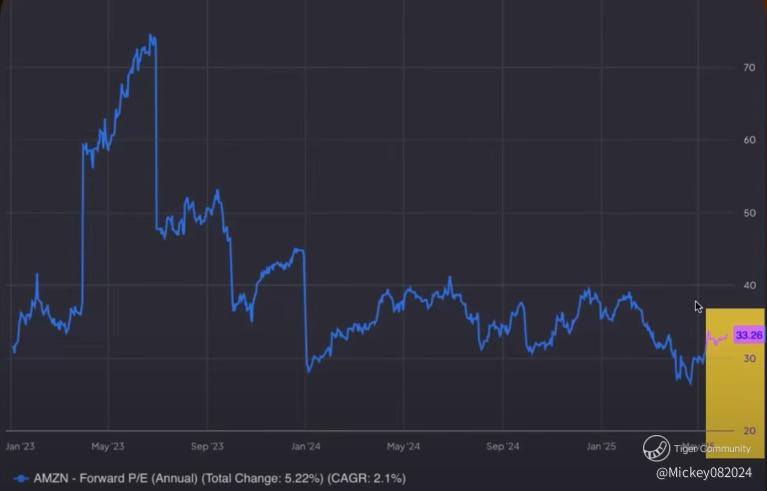Click the AMZN Forward P/E legend entry
This screenshot has width=767, height=491.
210,478
